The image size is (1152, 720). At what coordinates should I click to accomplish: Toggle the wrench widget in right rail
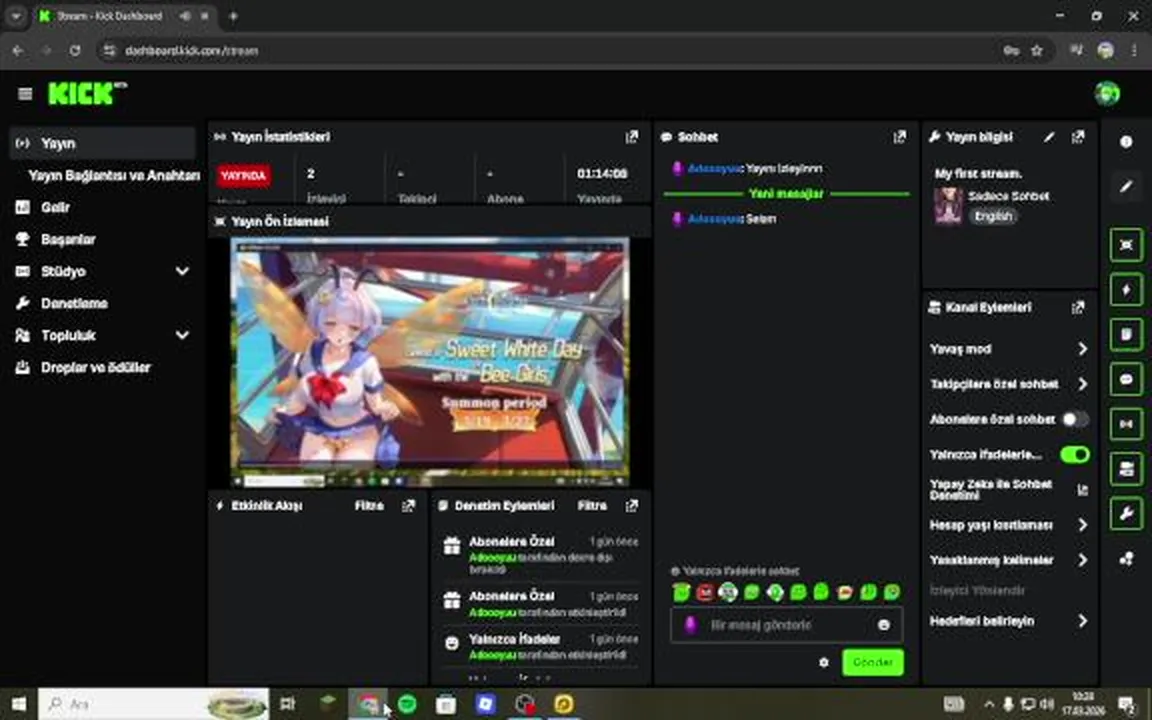(1126, 514)
